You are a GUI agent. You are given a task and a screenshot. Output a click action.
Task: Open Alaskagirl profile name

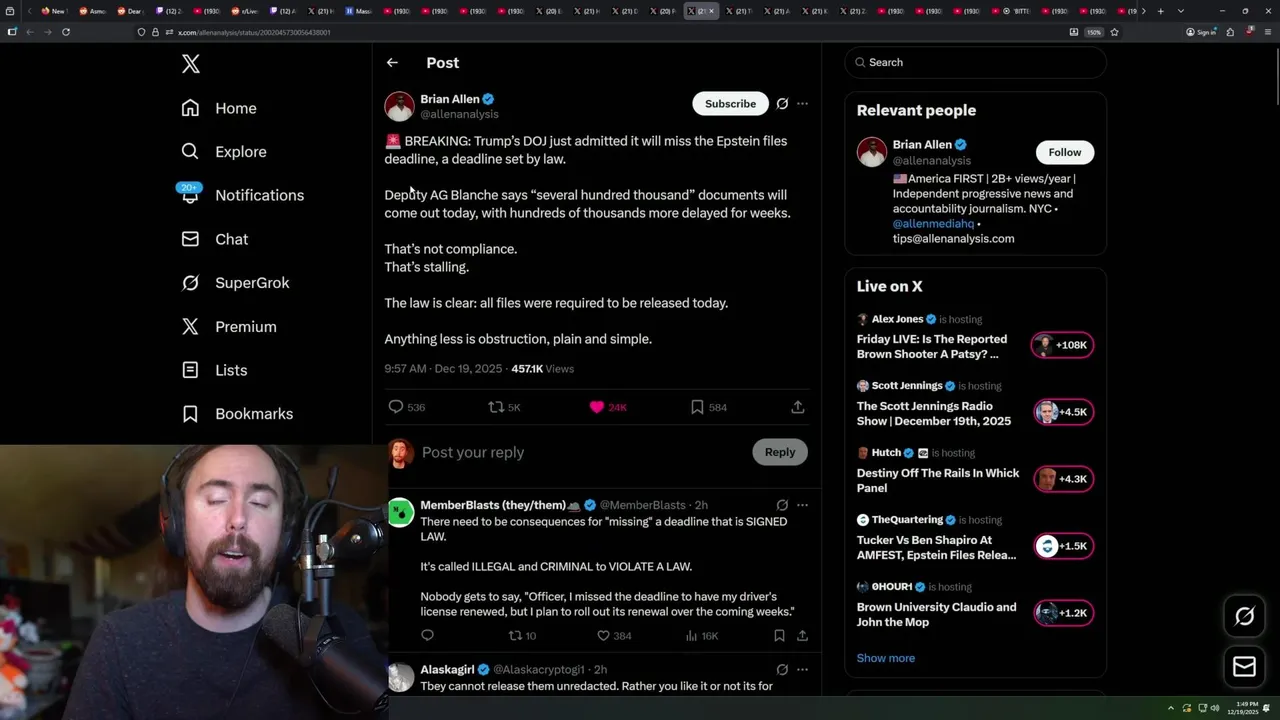click(447, 669)
